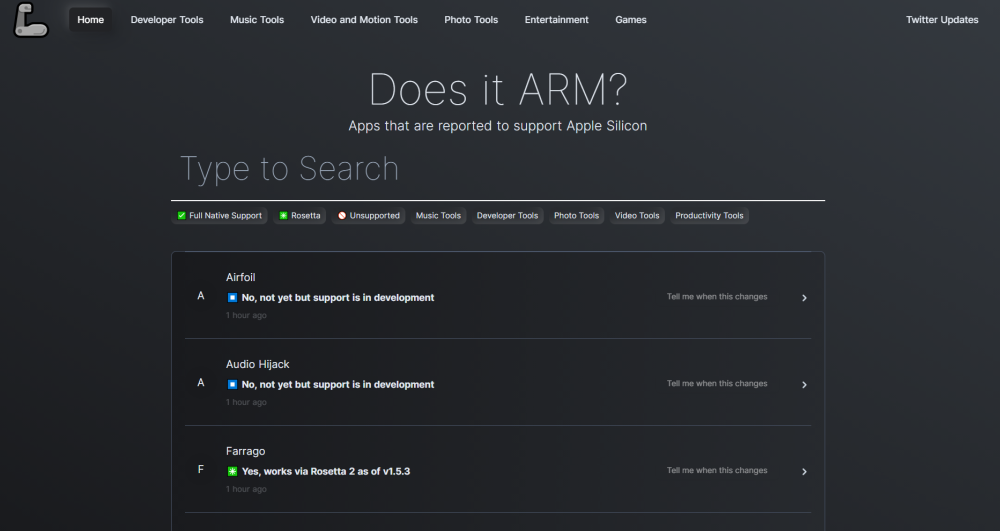Click Tell me when this changes for Farrago
This screenshot has width=1000, height=531.
coord(717,470)
